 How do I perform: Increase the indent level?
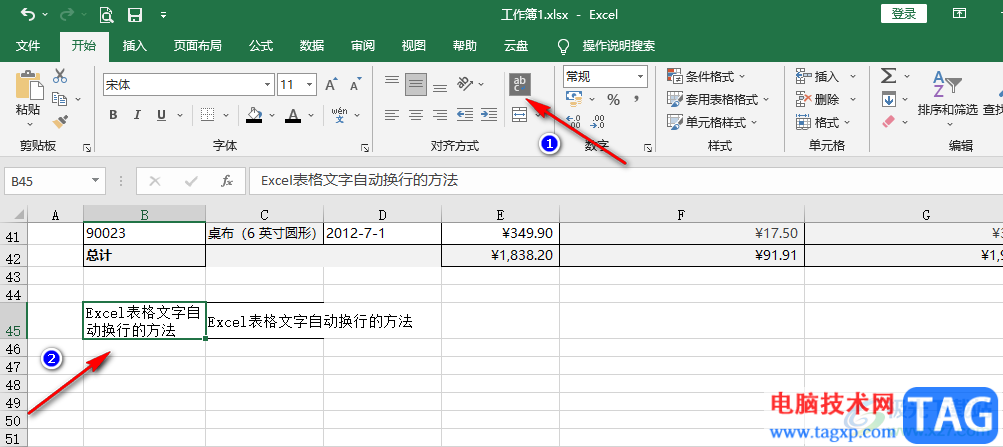489,115
